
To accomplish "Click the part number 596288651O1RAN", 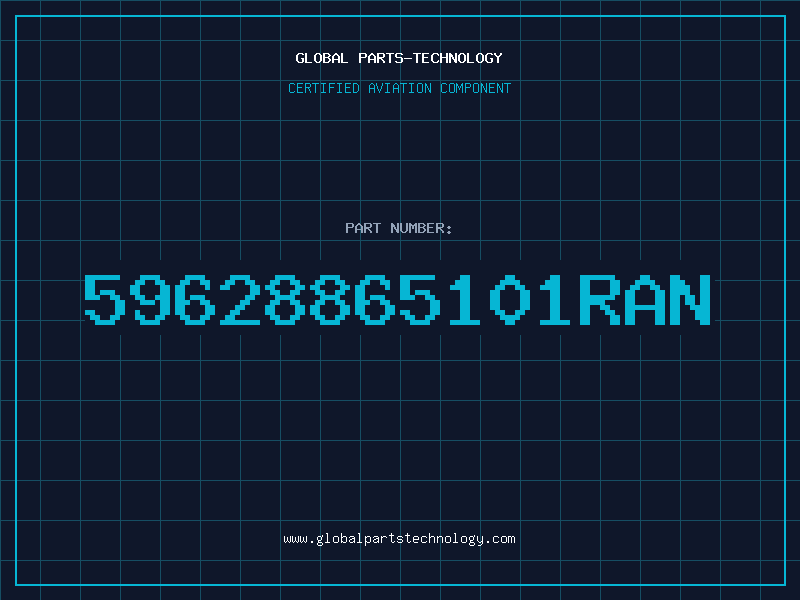I will [x=397, y=299].
